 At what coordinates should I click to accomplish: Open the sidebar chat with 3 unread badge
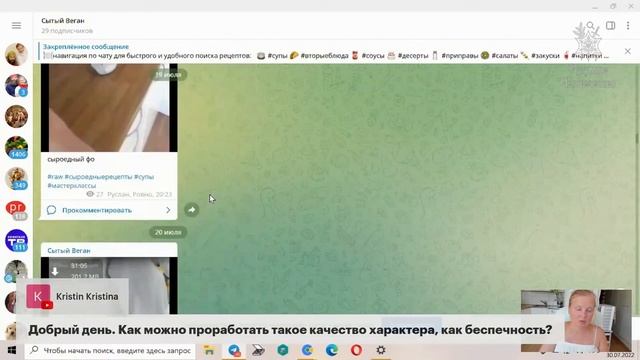pyautogui.click(x=16, y=85)
